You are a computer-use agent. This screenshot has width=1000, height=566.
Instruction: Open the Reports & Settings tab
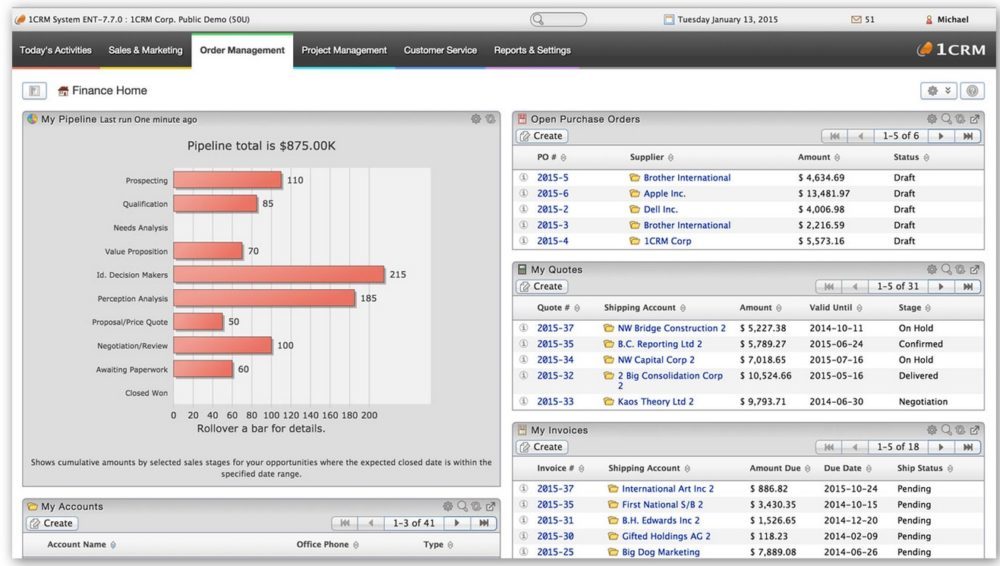click(532, 50)
